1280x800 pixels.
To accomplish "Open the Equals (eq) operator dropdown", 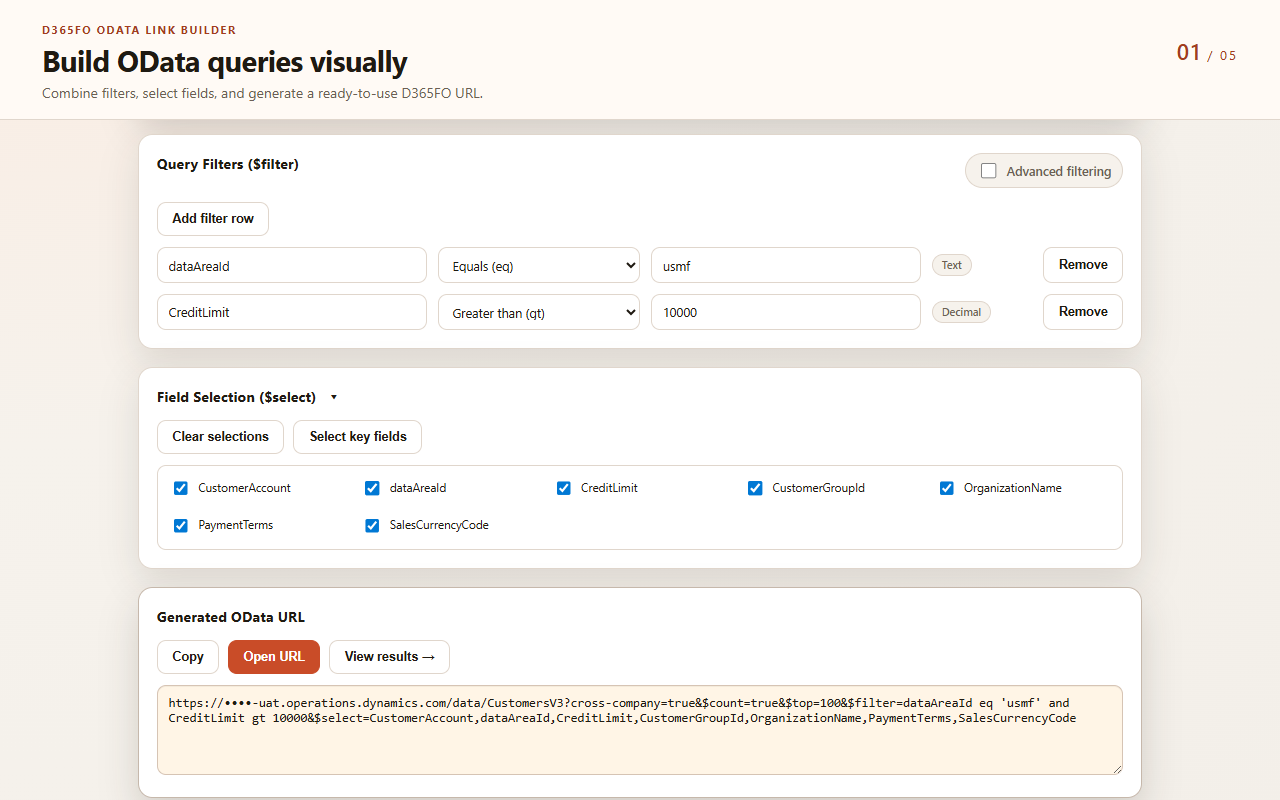I will (x=539, y=265).
